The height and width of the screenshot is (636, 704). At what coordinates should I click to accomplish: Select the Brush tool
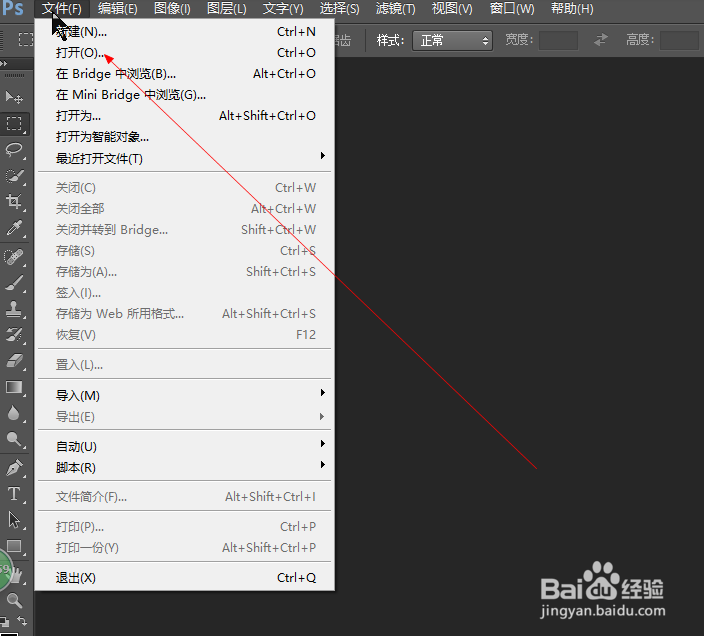[x=14, y=283]
